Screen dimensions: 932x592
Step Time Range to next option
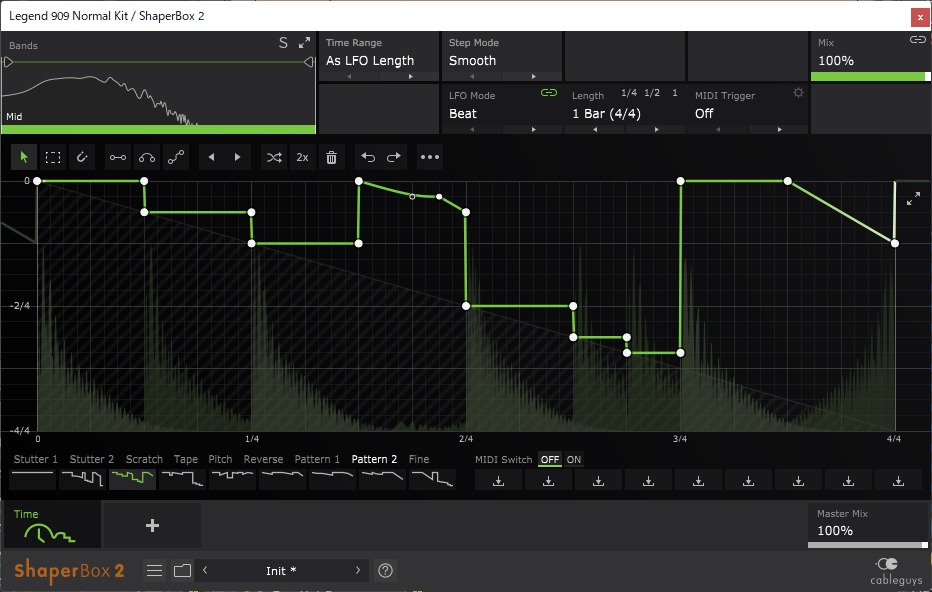(x=410, y=77)
